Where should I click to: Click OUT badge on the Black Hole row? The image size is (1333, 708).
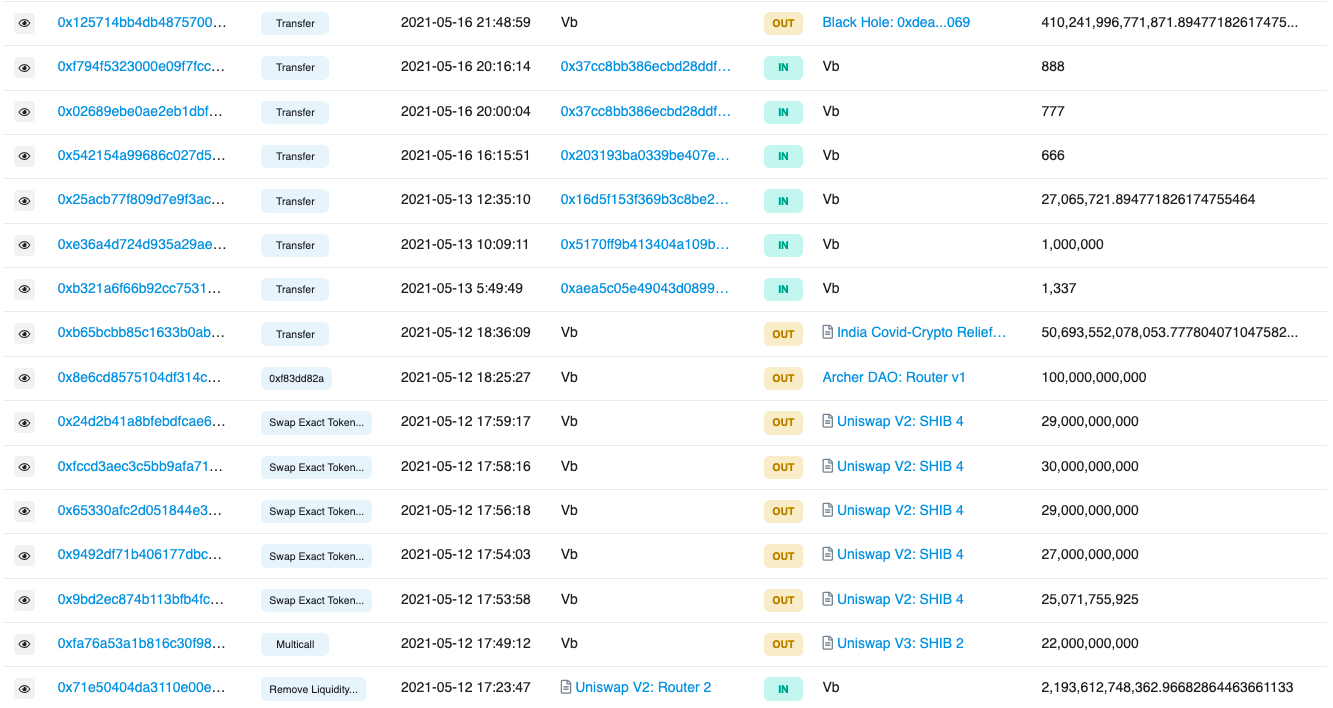783,23
